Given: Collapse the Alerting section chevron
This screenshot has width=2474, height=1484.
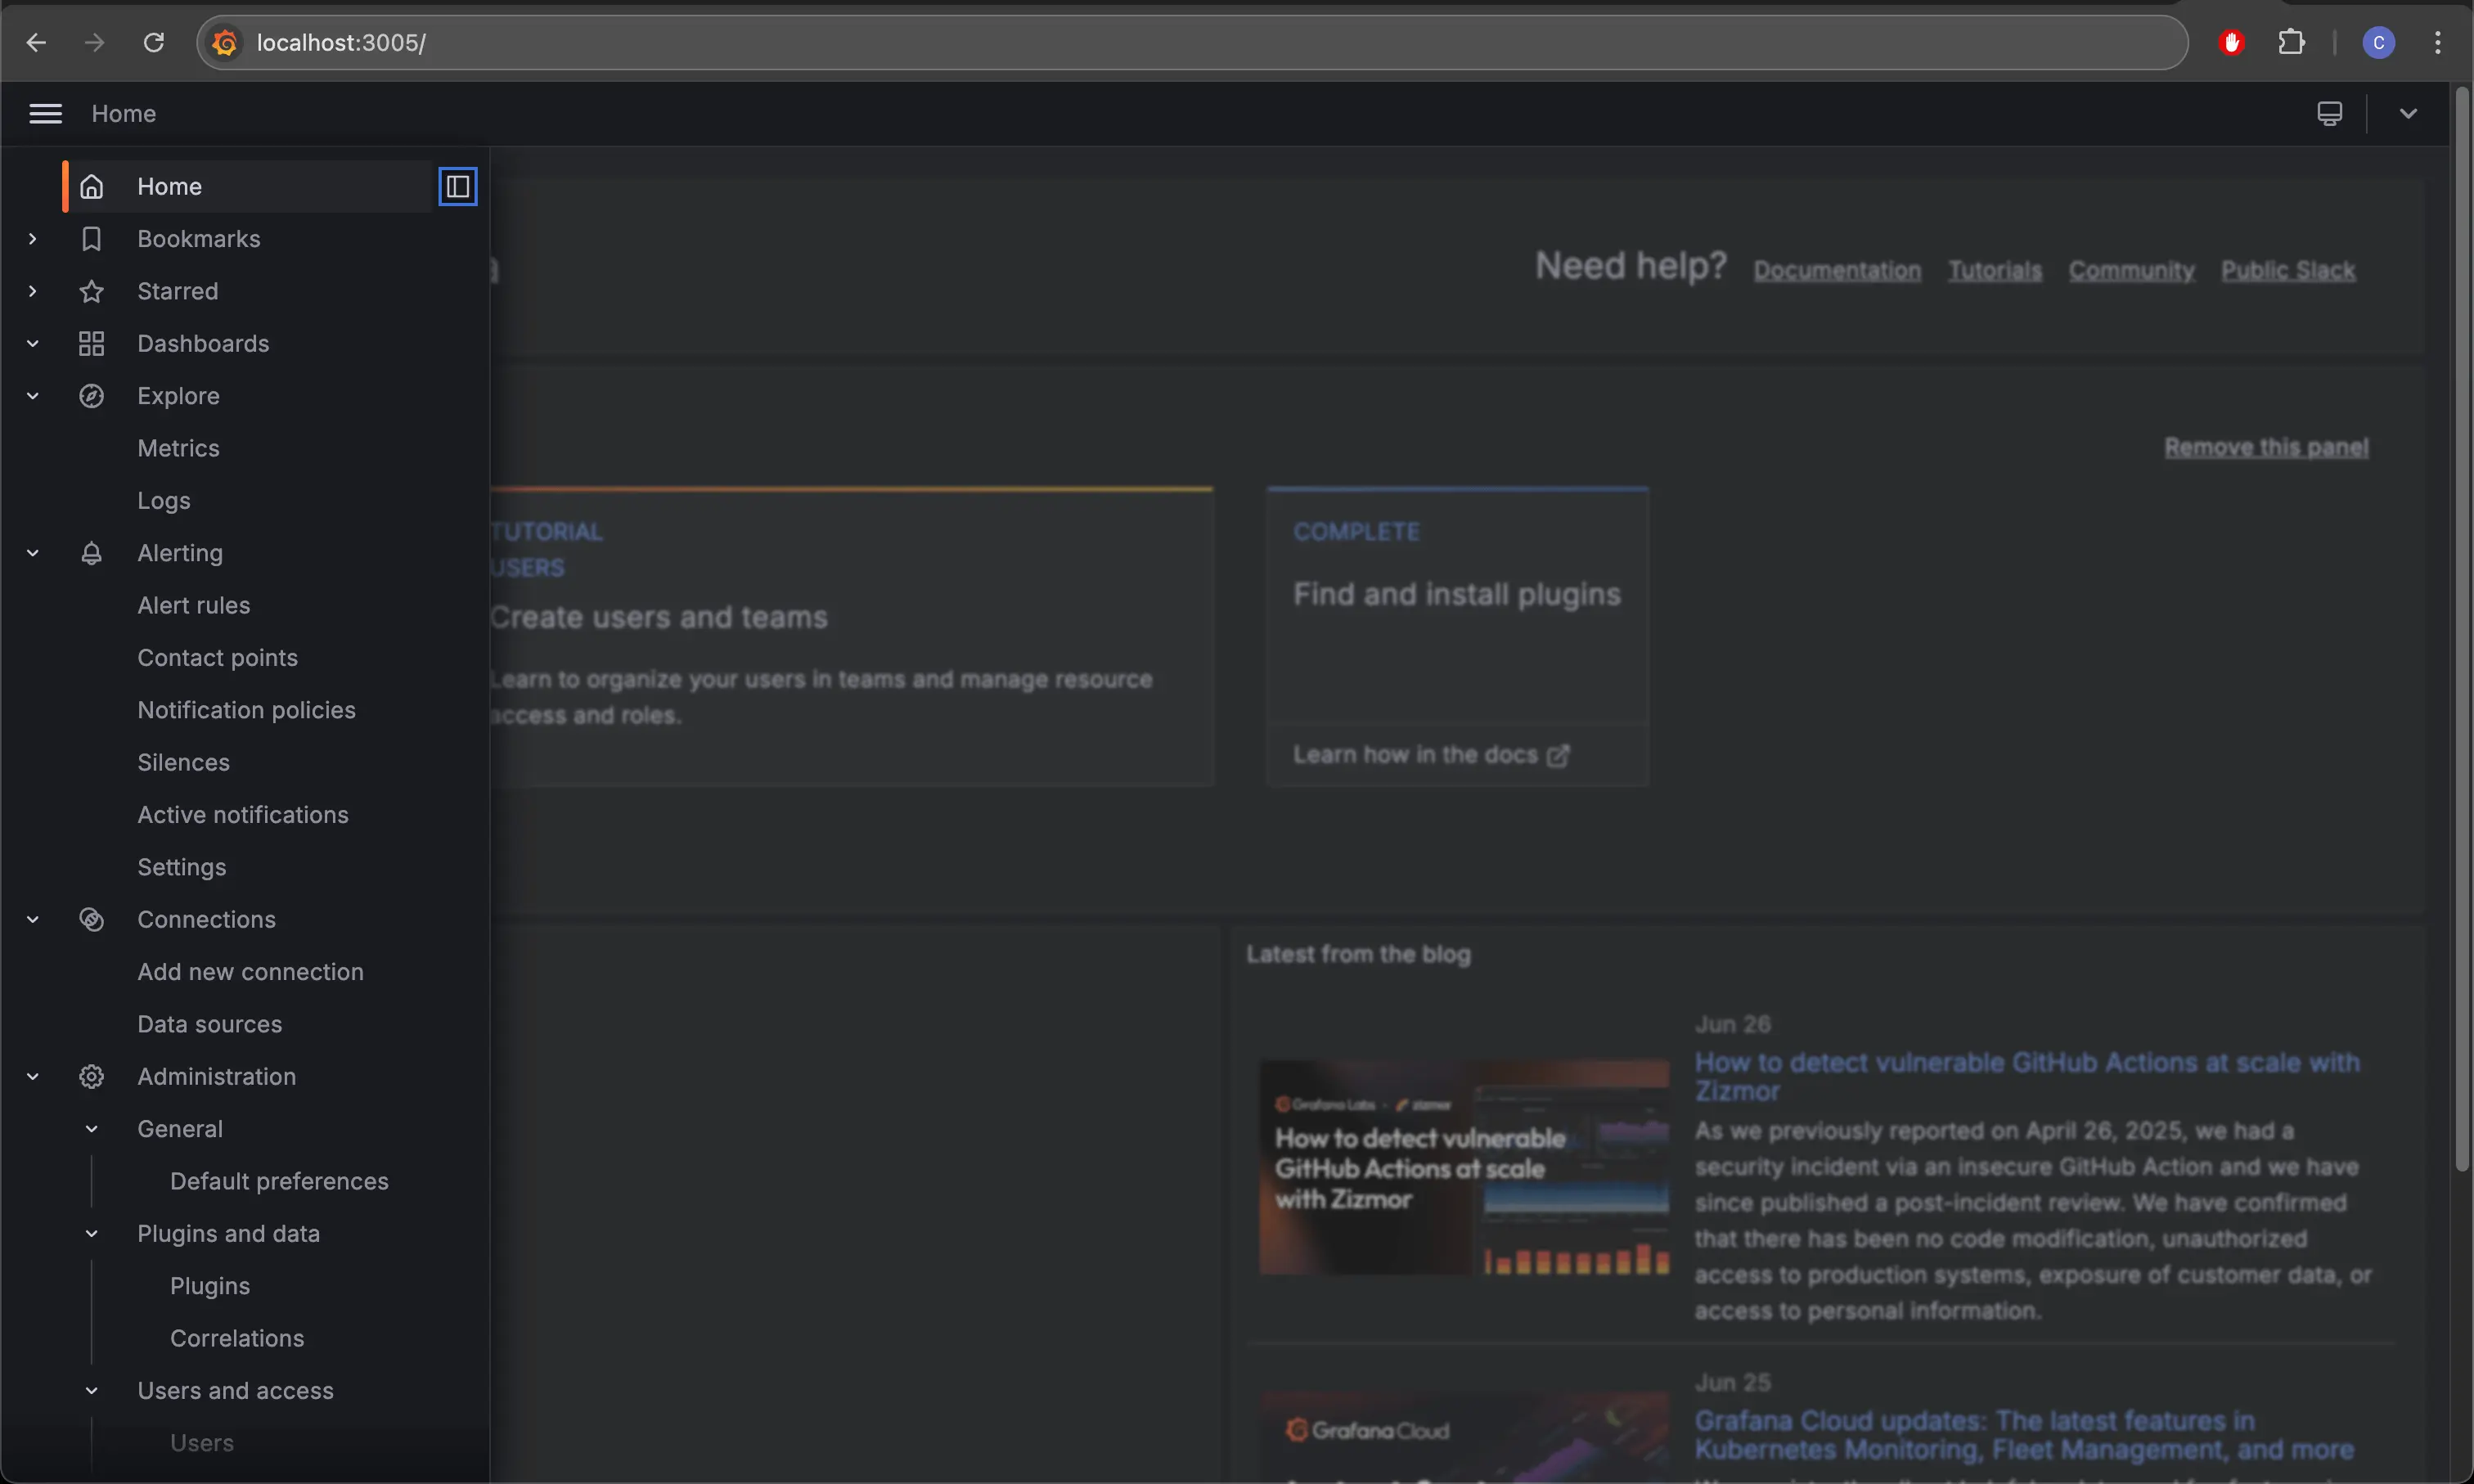Looking at the screenshot, I should (x=32, y=552).
